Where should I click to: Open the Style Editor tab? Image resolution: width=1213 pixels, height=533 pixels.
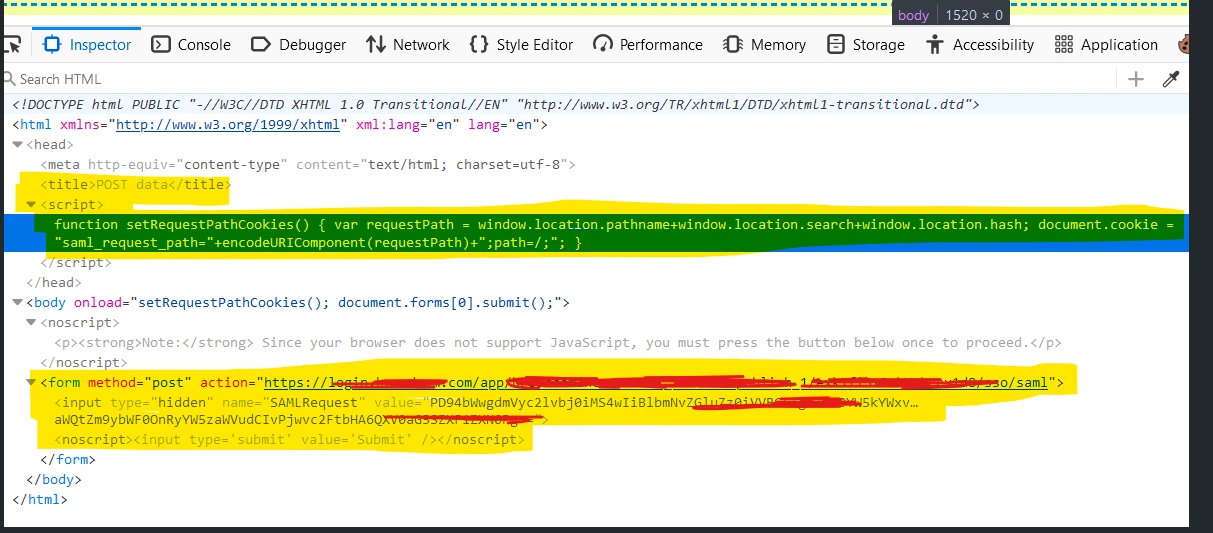click(x=521, y=45)
